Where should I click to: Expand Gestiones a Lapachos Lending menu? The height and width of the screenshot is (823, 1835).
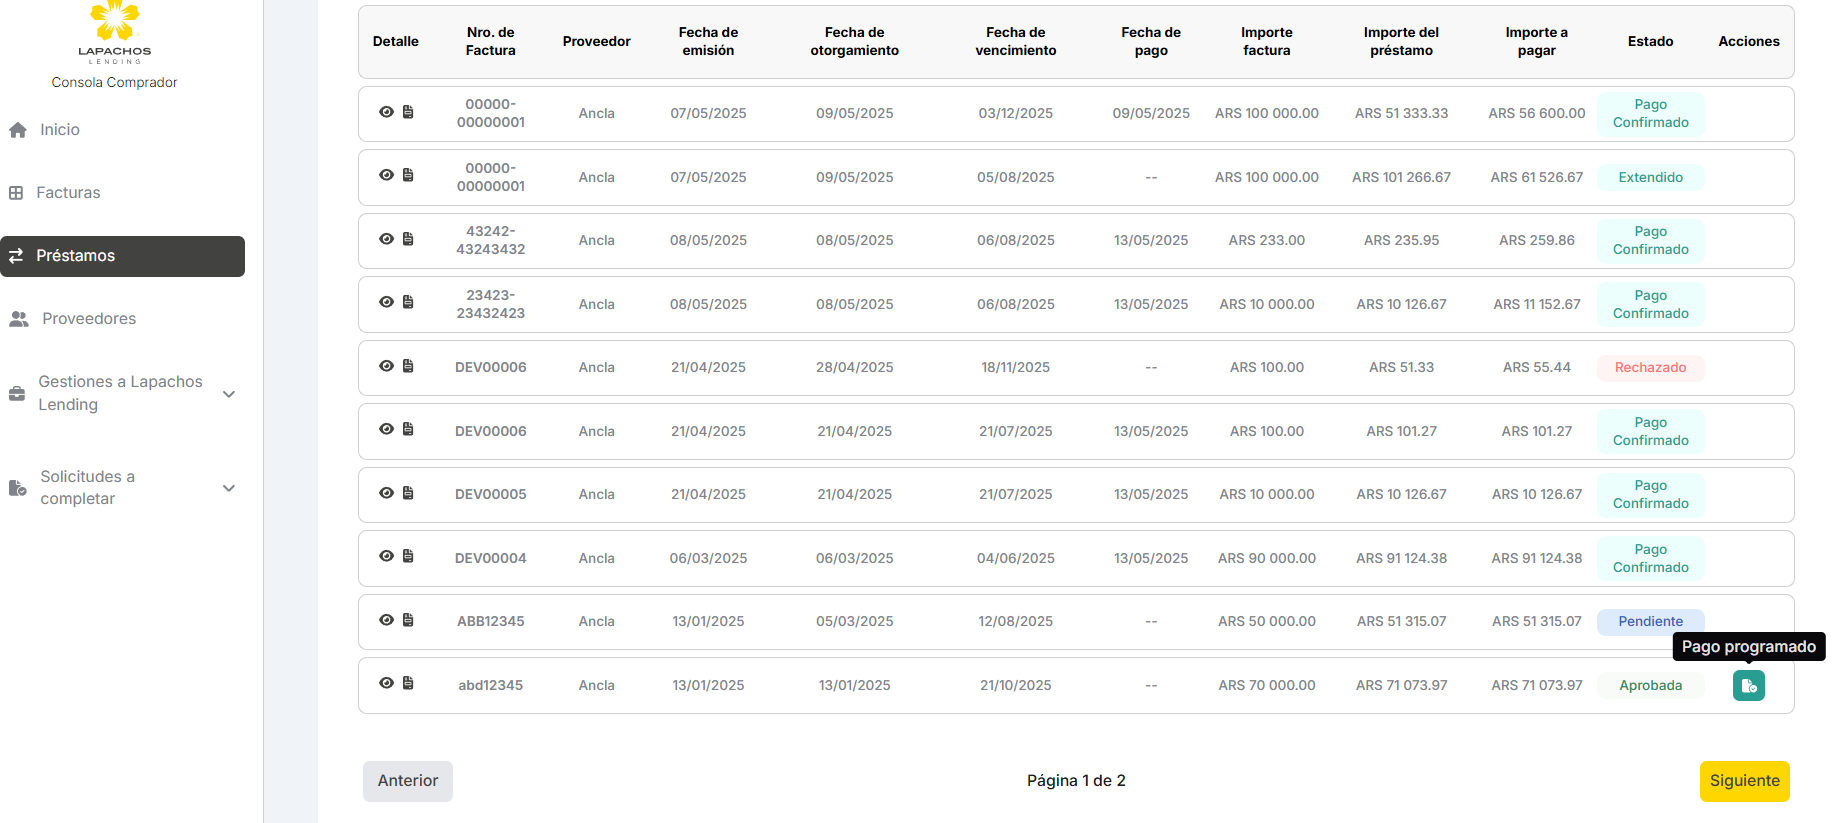[x=229, y=394]
